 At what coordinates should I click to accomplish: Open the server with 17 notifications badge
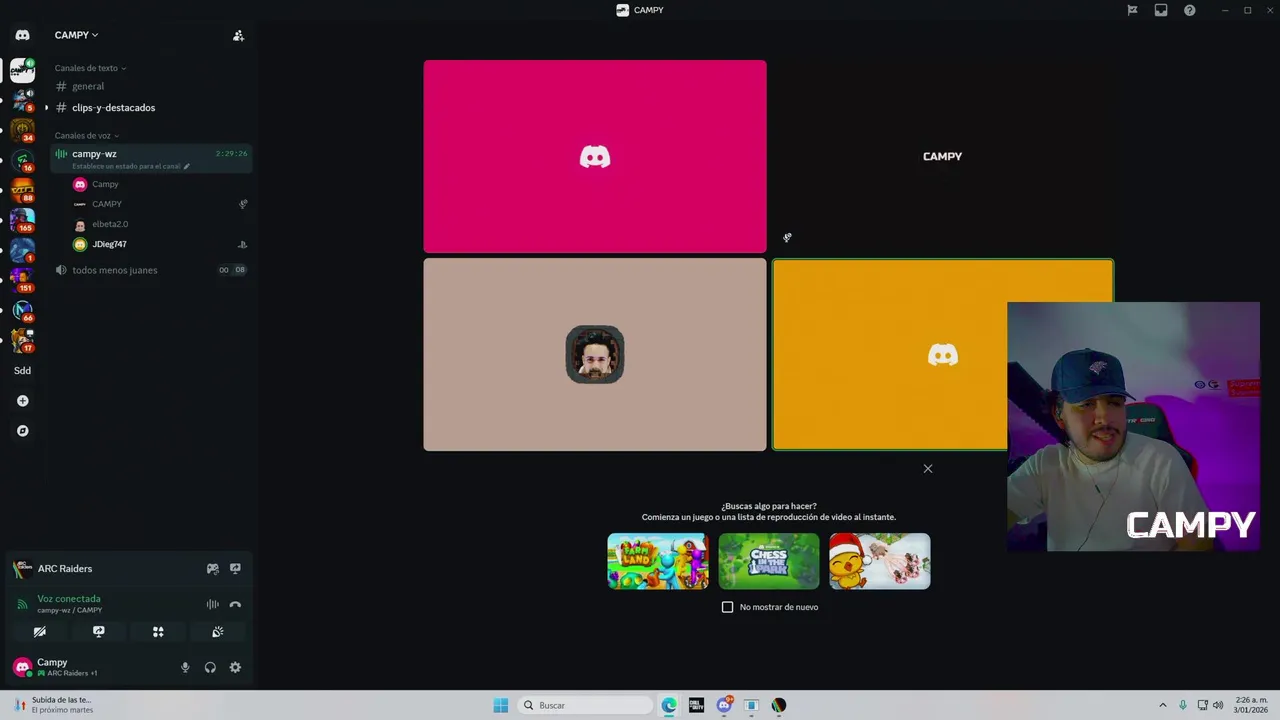point(22,340)
